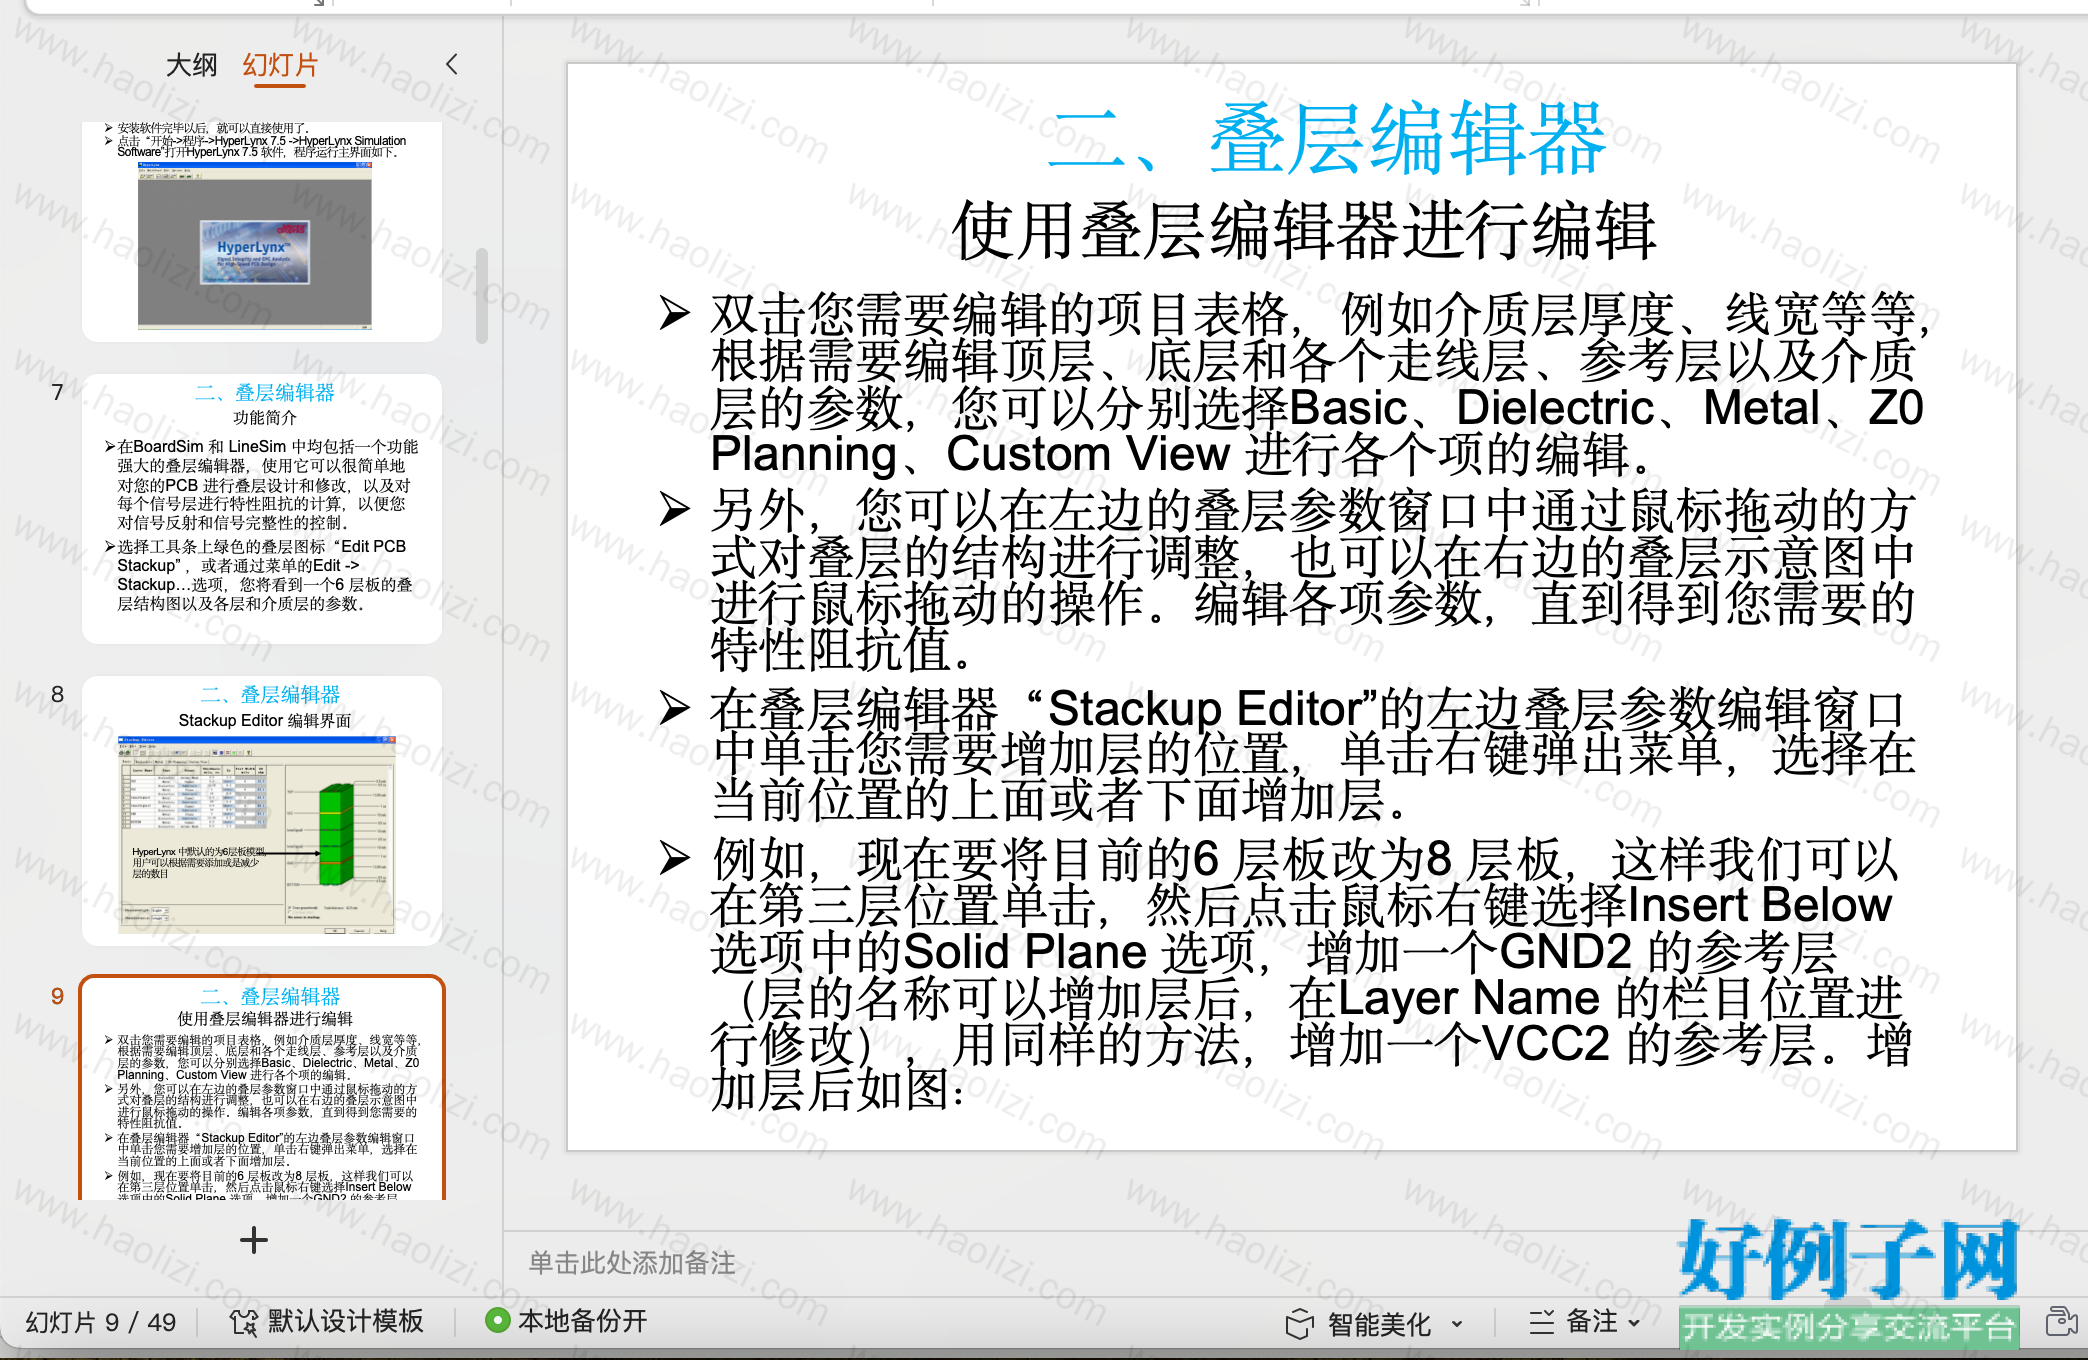This screenshot has width=2088, height=1360.
Task: Click the slide title 二、叠层编辑器
Action: [x=1328, y=138]
